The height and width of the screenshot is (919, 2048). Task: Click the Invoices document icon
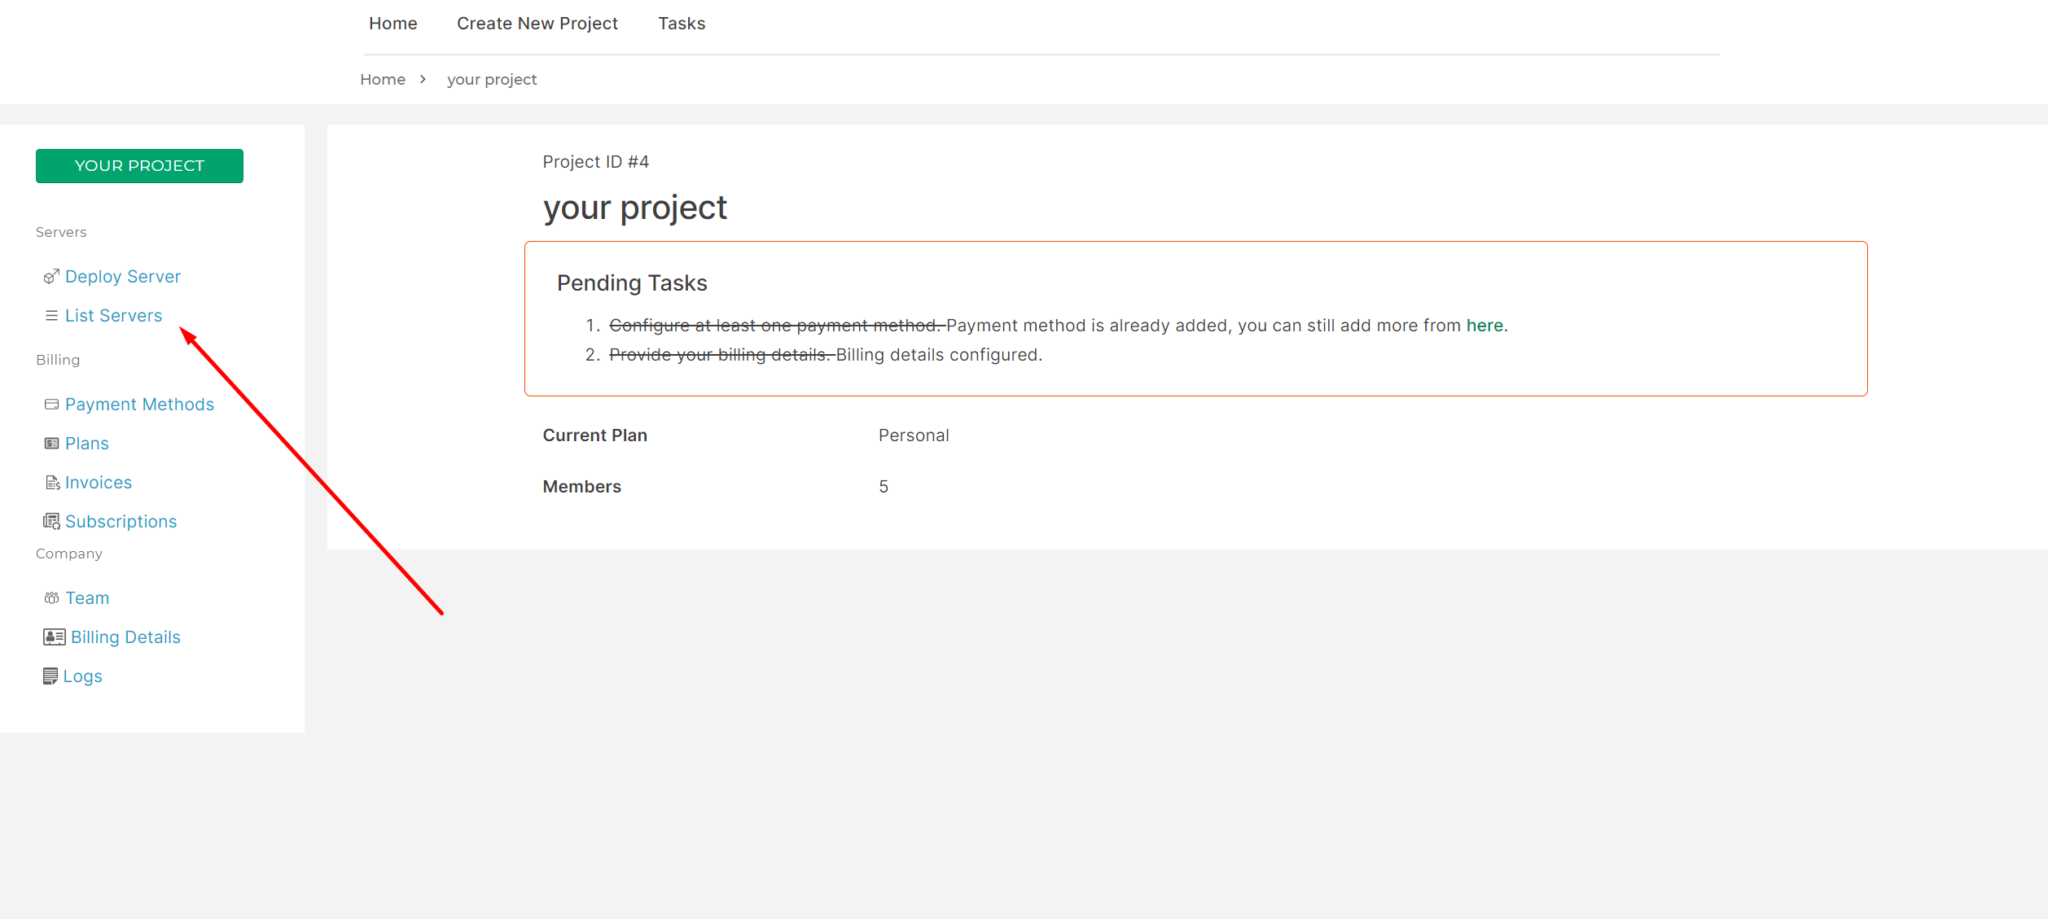[x=53, y=482]
